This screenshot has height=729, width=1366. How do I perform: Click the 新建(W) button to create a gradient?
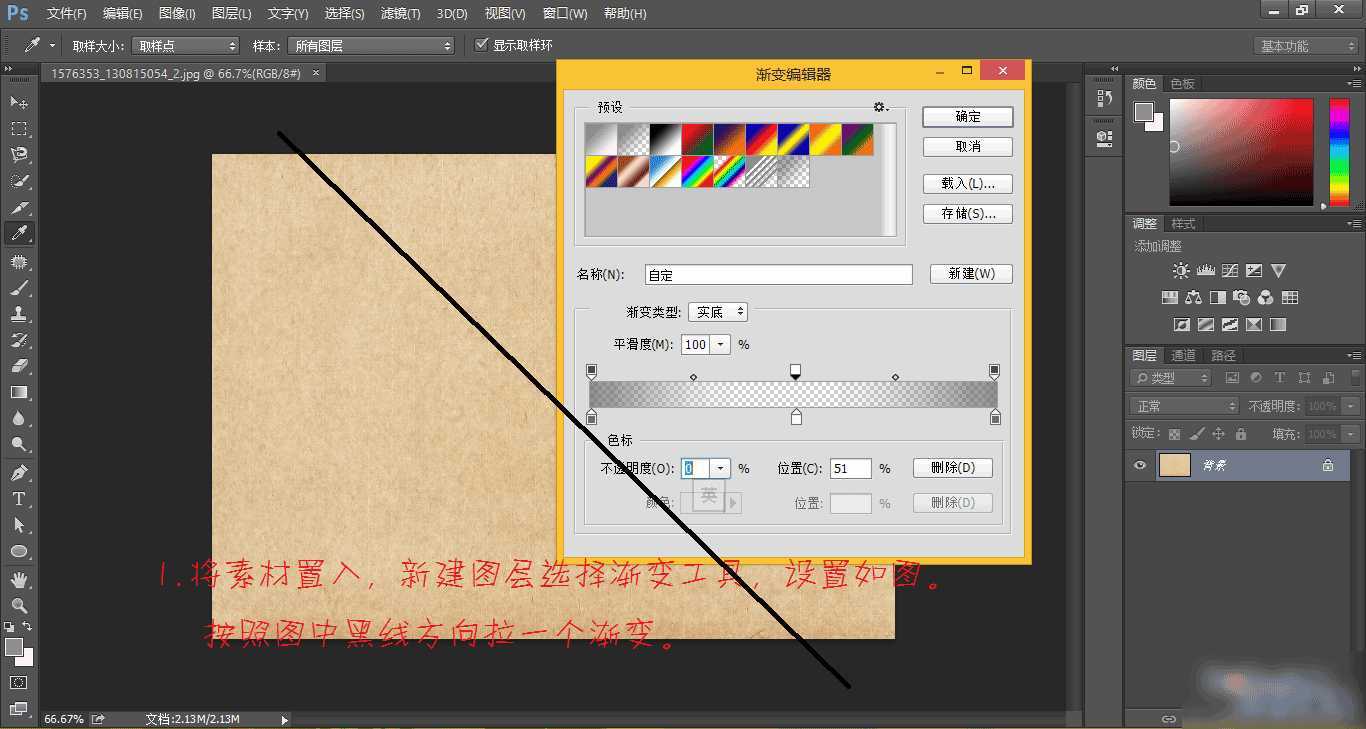[970, 273]
